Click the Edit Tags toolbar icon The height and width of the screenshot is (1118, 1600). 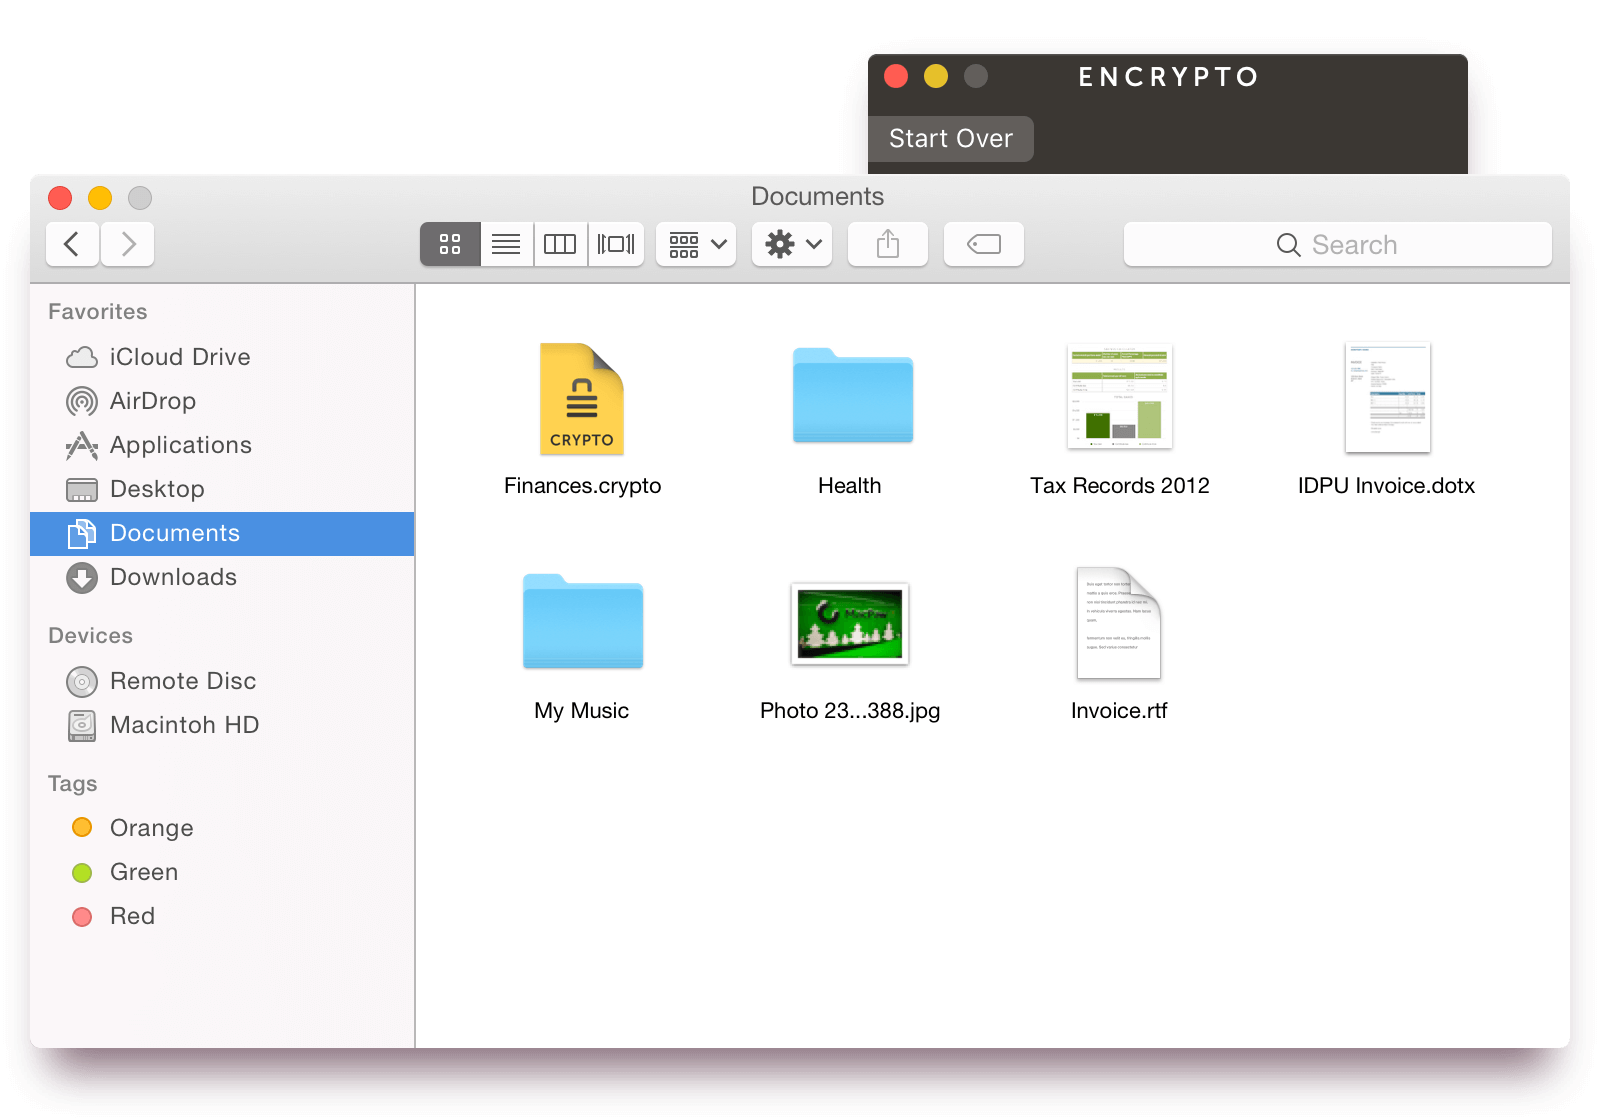pyautogui.click(x=983, y=244)
